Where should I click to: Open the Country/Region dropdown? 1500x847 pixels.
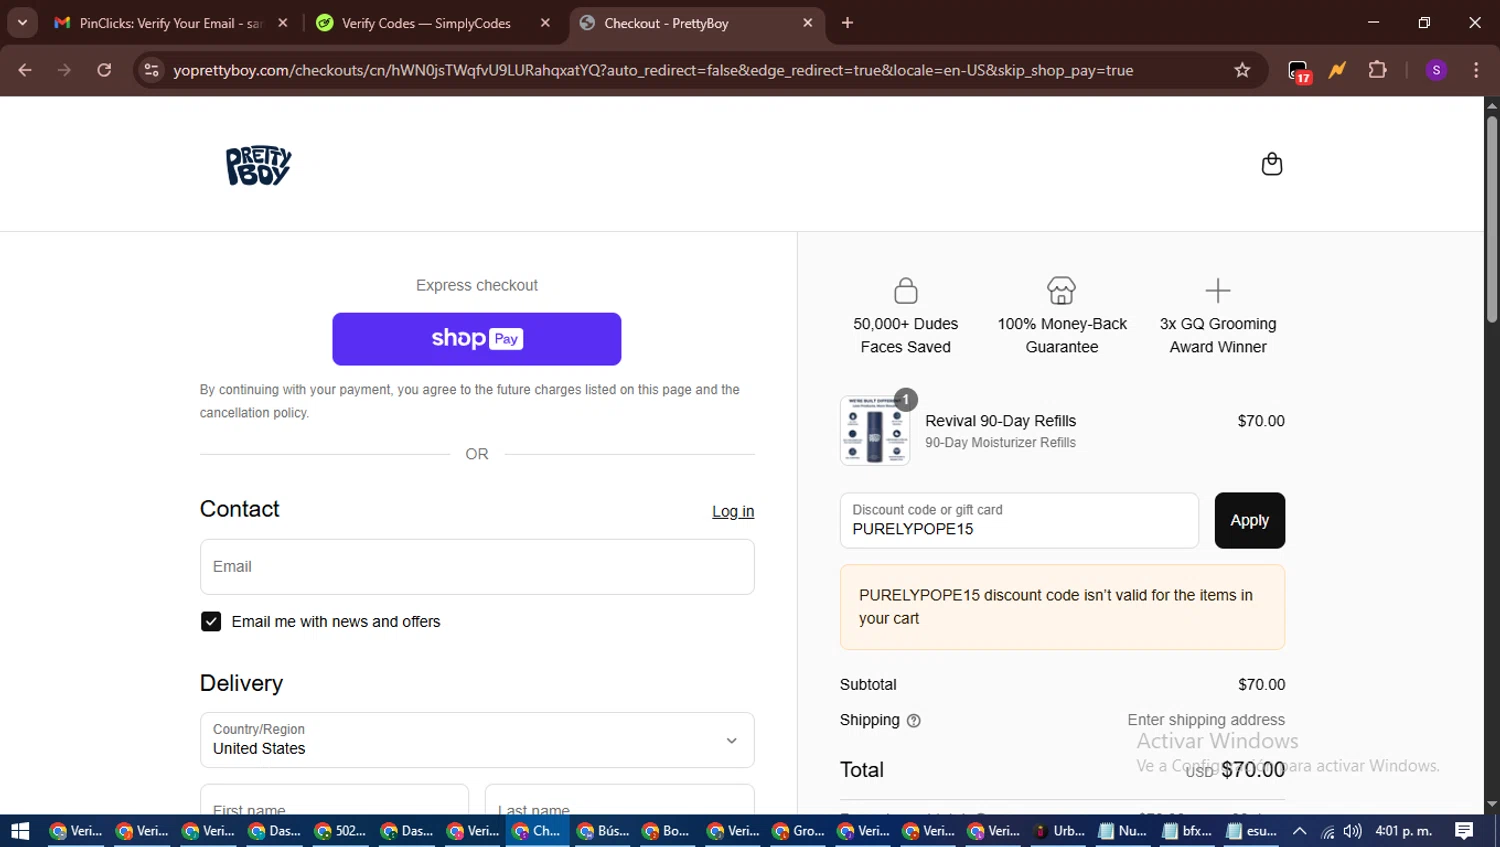477,740
